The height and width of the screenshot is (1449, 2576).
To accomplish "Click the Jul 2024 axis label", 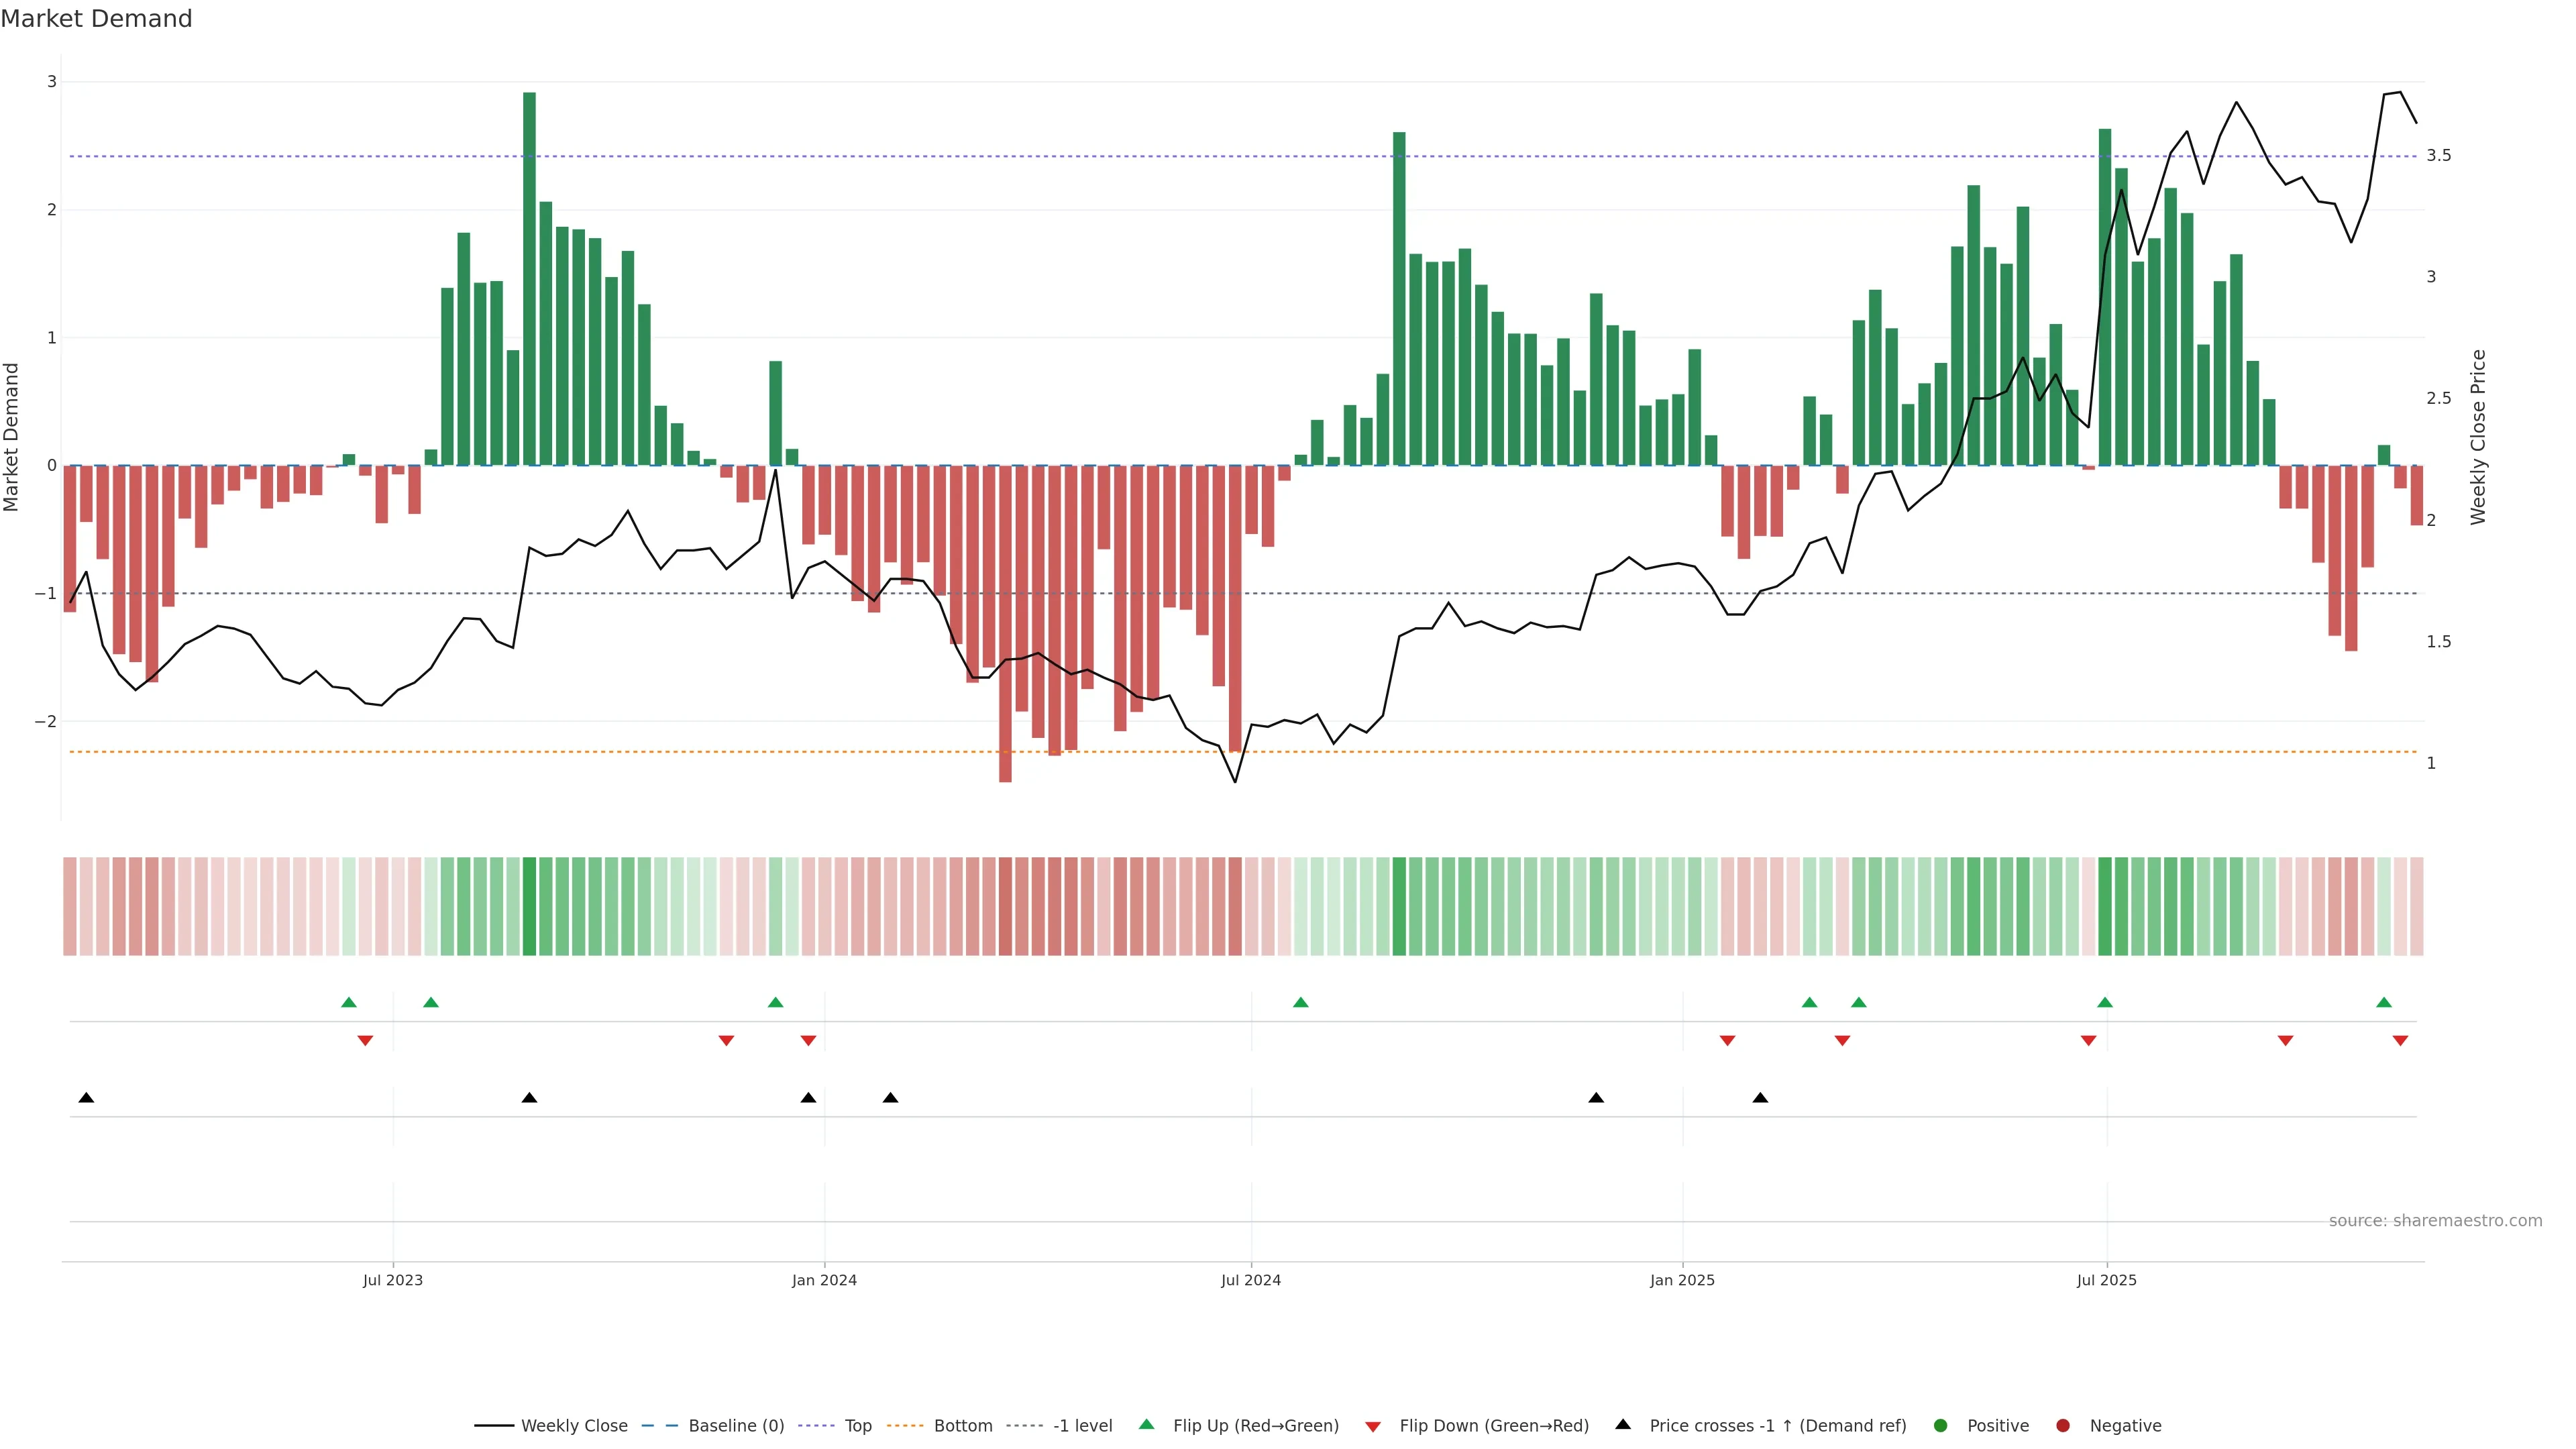I will click(x=1250, y=1280).
